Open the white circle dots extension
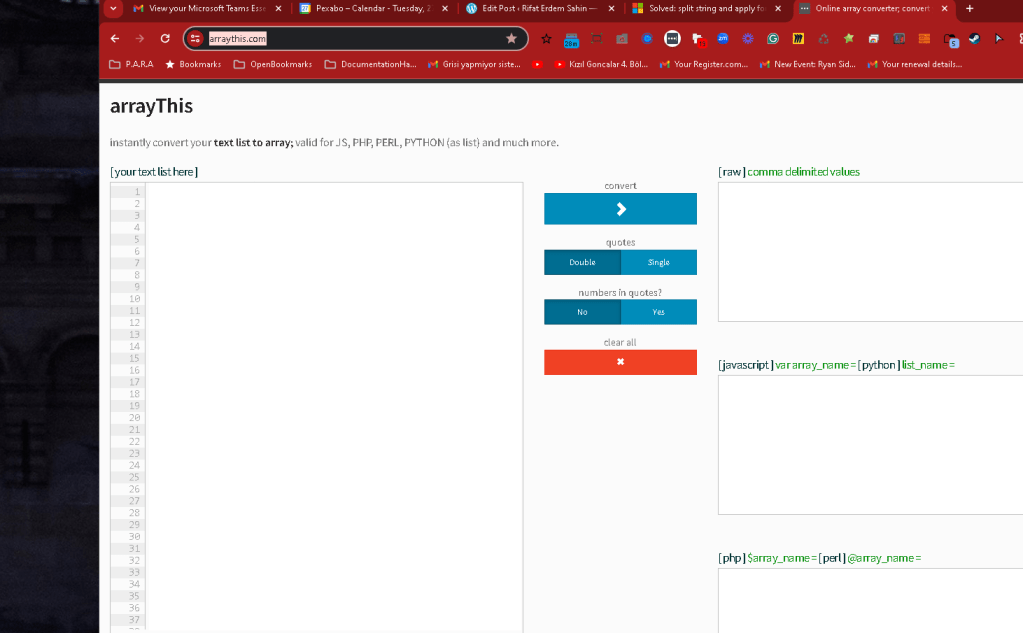The height and width of the screenshot is (633, 1023). tap(672, 39)
